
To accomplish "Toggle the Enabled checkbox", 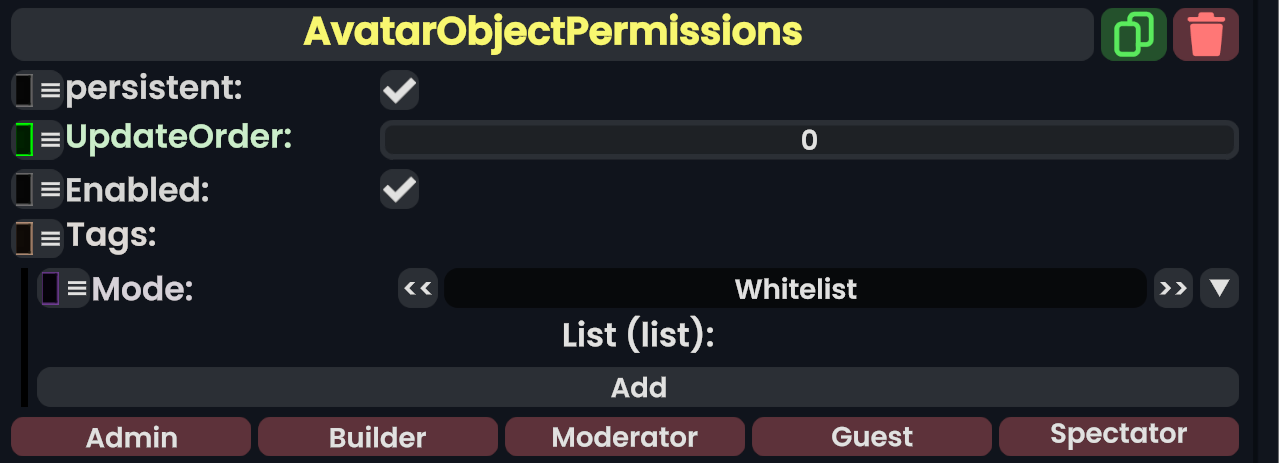I will click(x=399, y=189).
